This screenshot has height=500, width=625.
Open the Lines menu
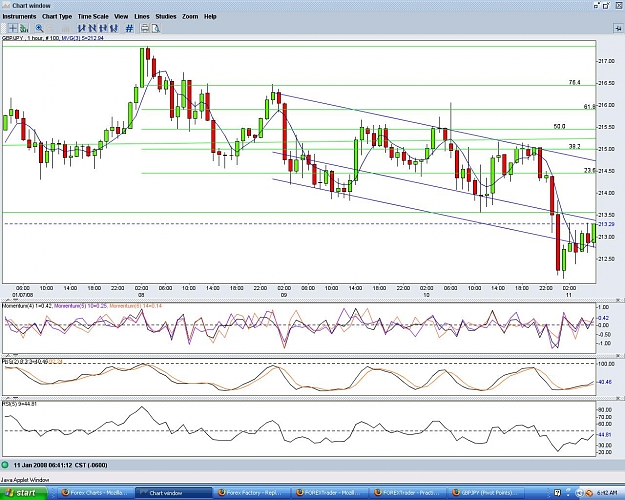142,16
